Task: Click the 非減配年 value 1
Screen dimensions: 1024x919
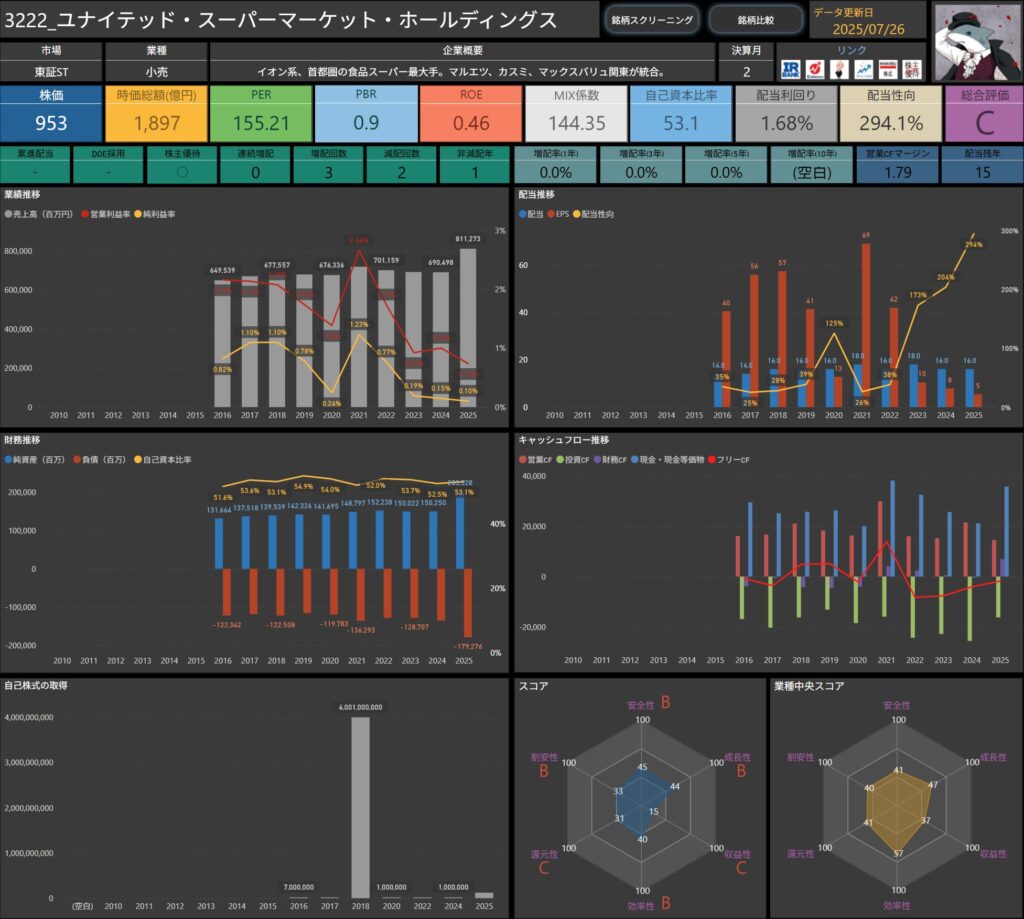Action: coord(475,172)
